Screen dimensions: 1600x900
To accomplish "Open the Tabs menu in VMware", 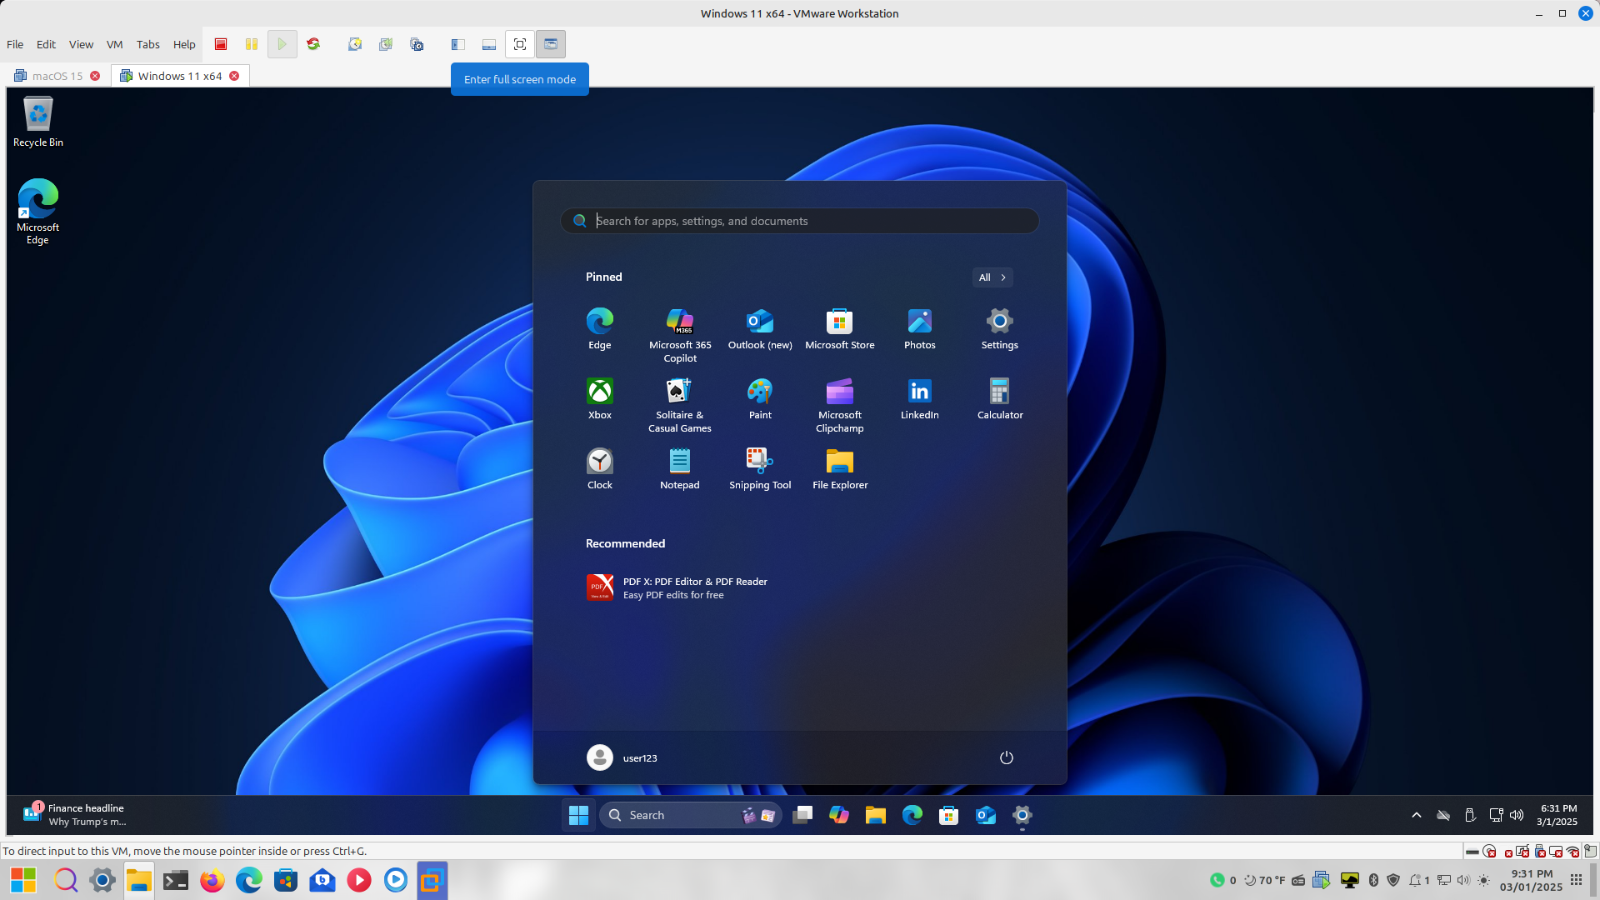I will (x=148, y=44).
